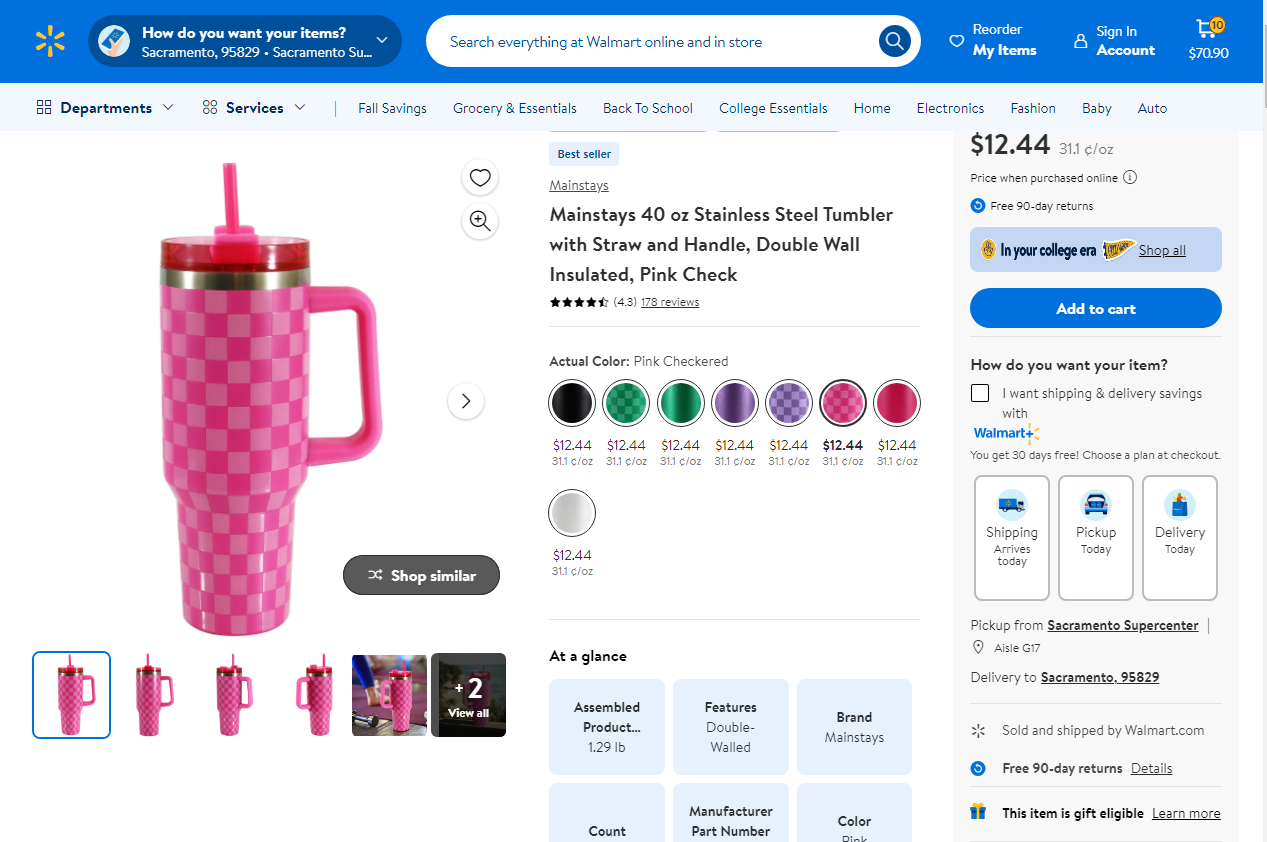
Task: Select the Pickup Today tile
Action: click(x=1095, y=537)
